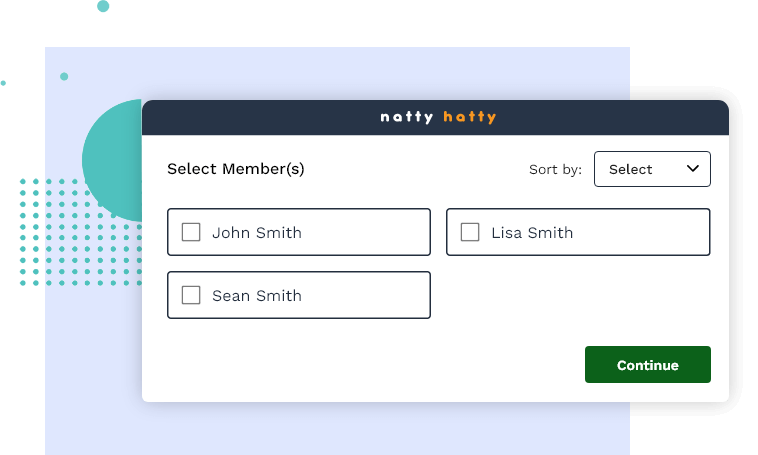Select the Sean Smith checkbox
Viewport: 758px width, 455px height.
(191, 295)
